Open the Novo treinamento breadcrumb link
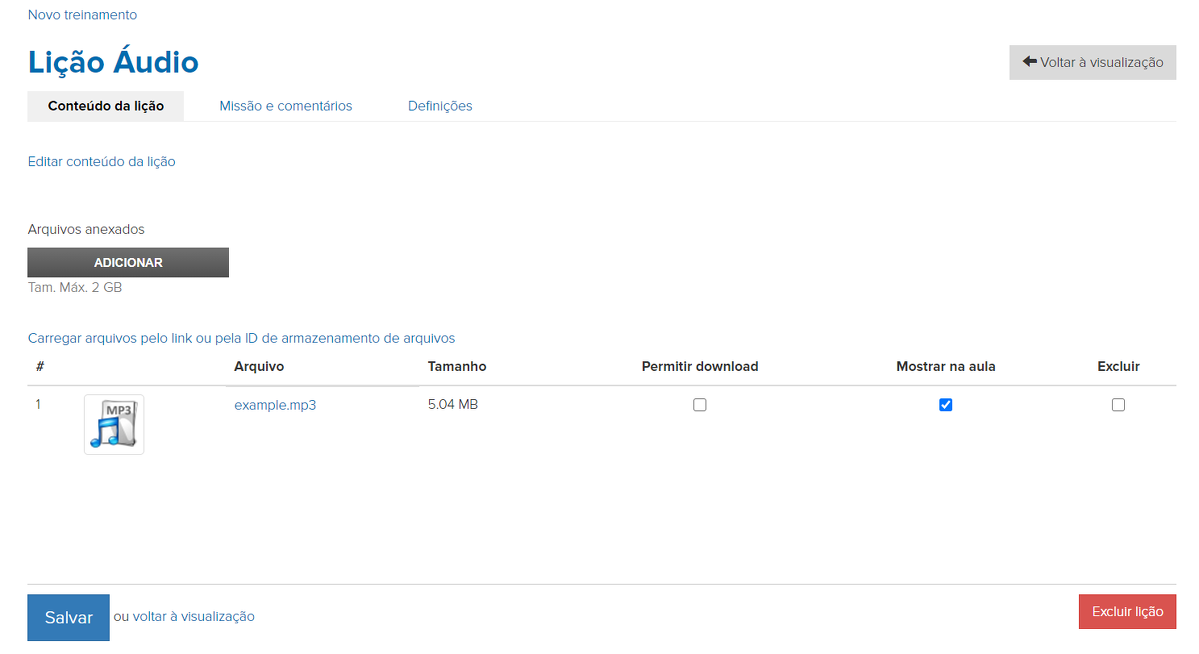 [83, 15]
